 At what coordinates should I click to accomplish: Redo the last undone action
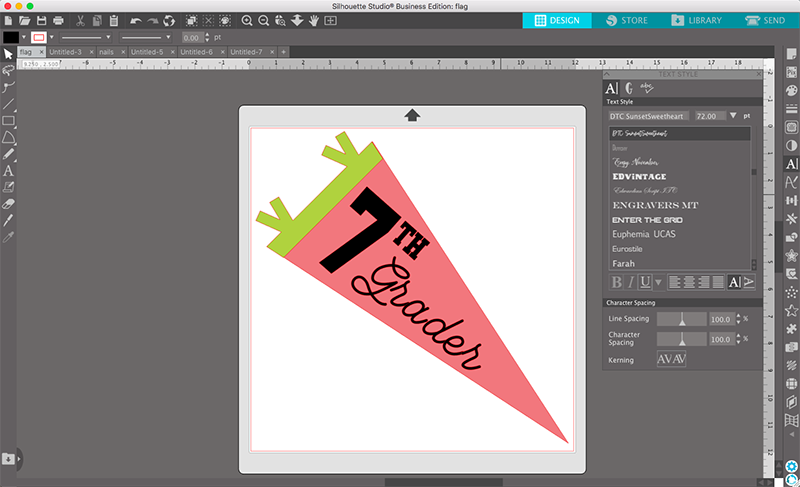click(153, 20)
